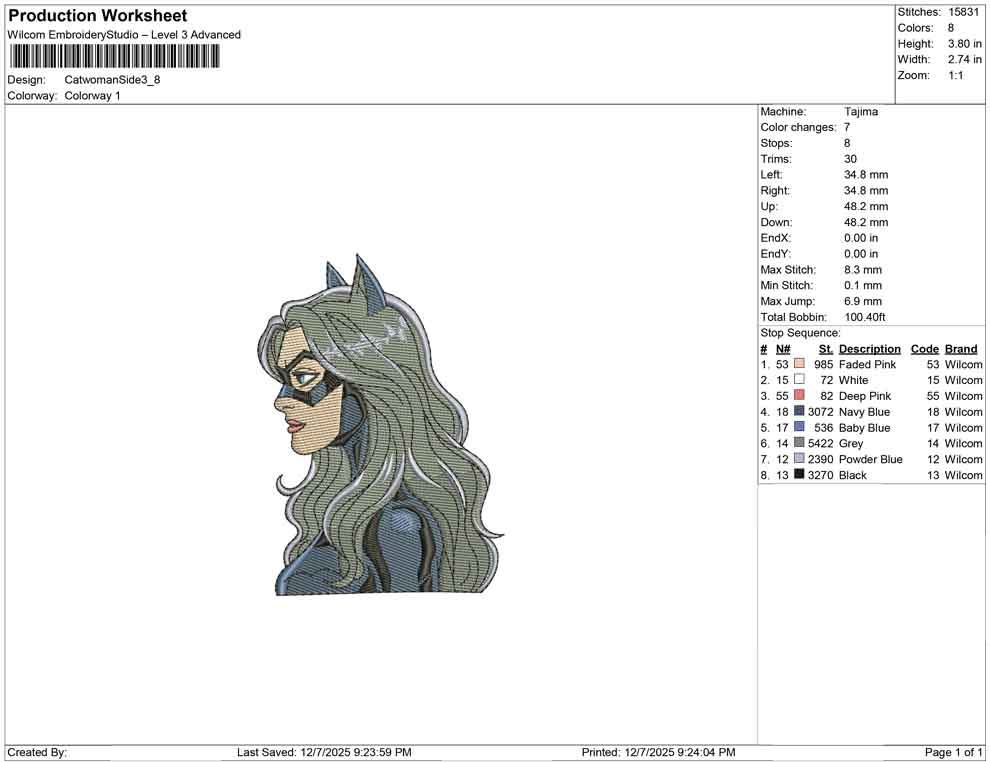Click the Machine value Tajima

tap(862, 111)
